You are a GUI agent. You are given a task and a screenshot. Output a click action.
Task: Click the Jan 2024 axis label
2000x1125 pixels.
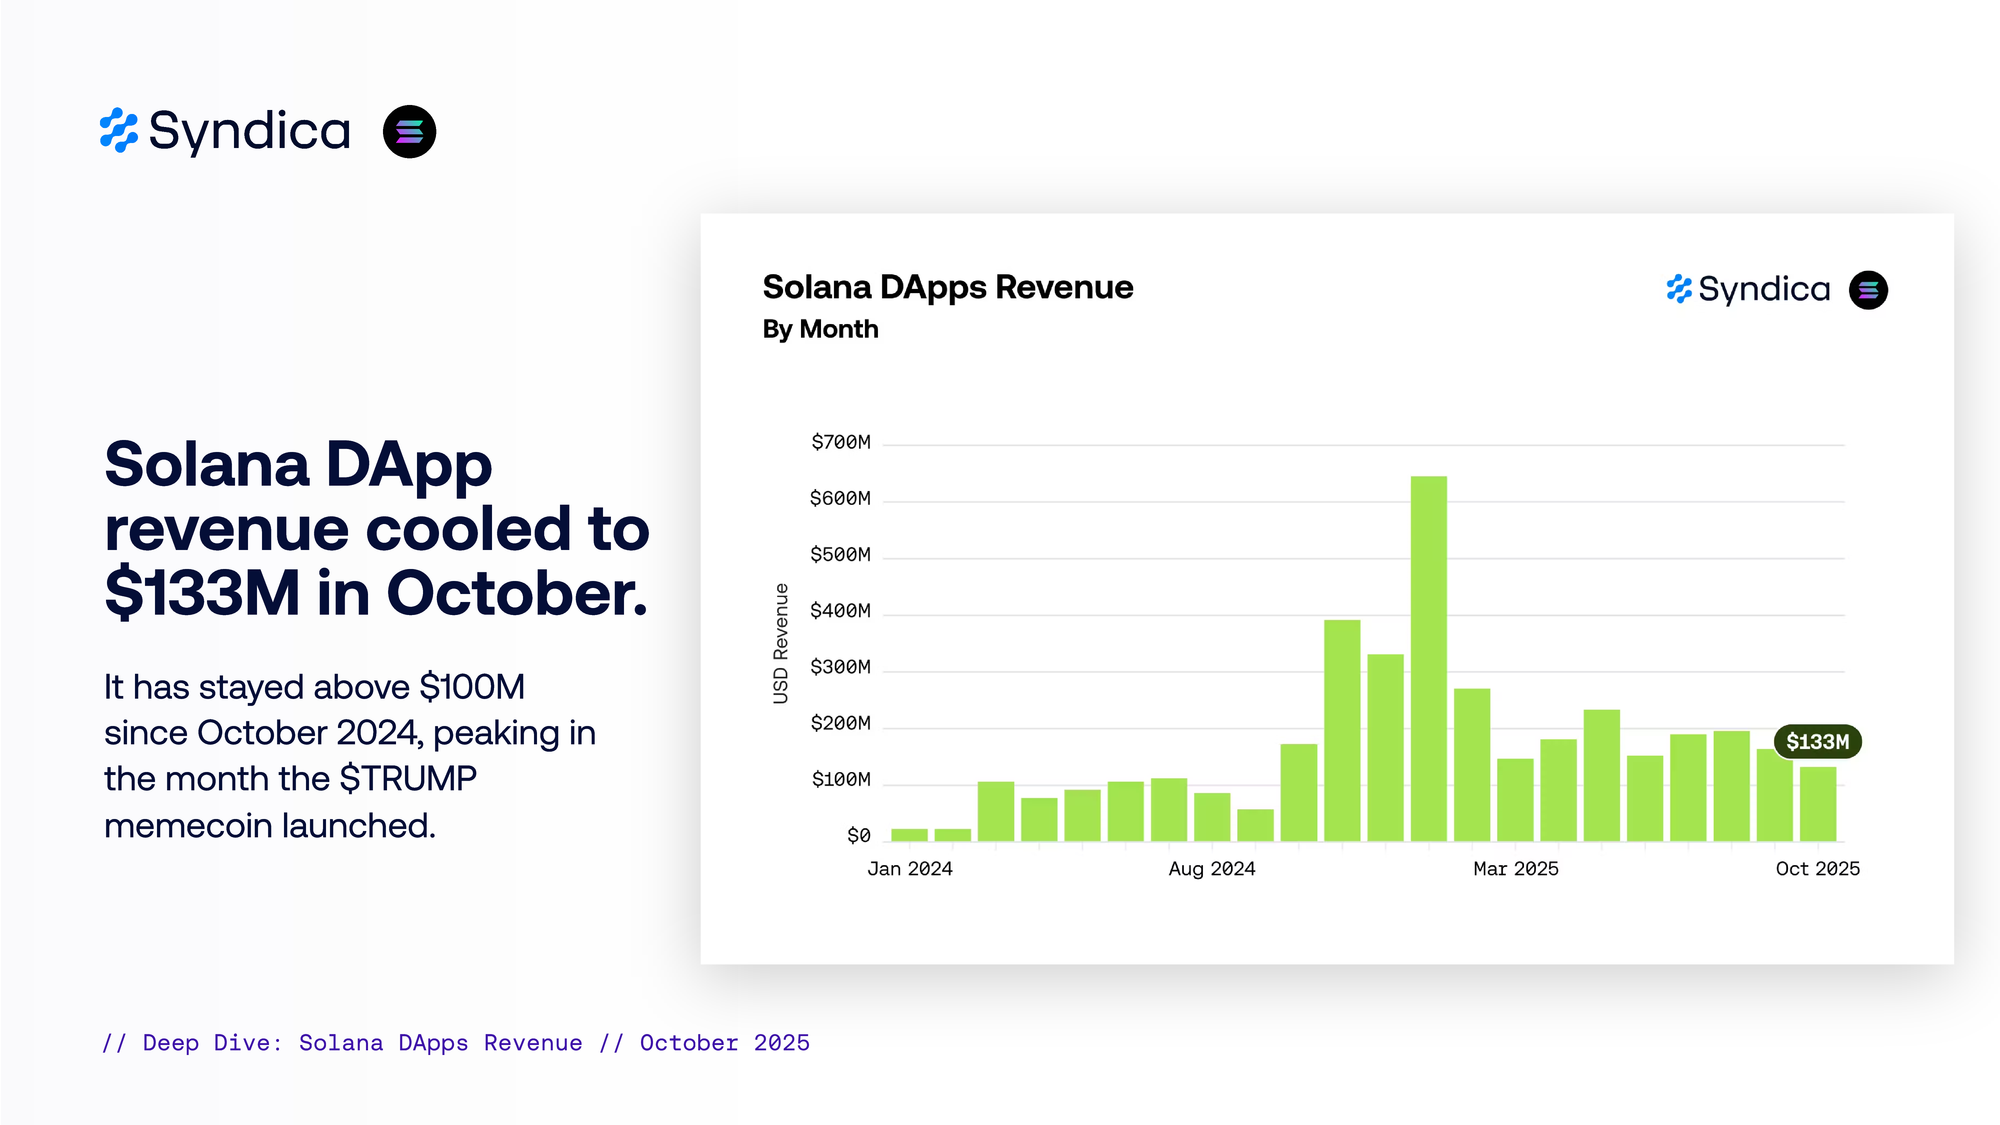point(909,869)
